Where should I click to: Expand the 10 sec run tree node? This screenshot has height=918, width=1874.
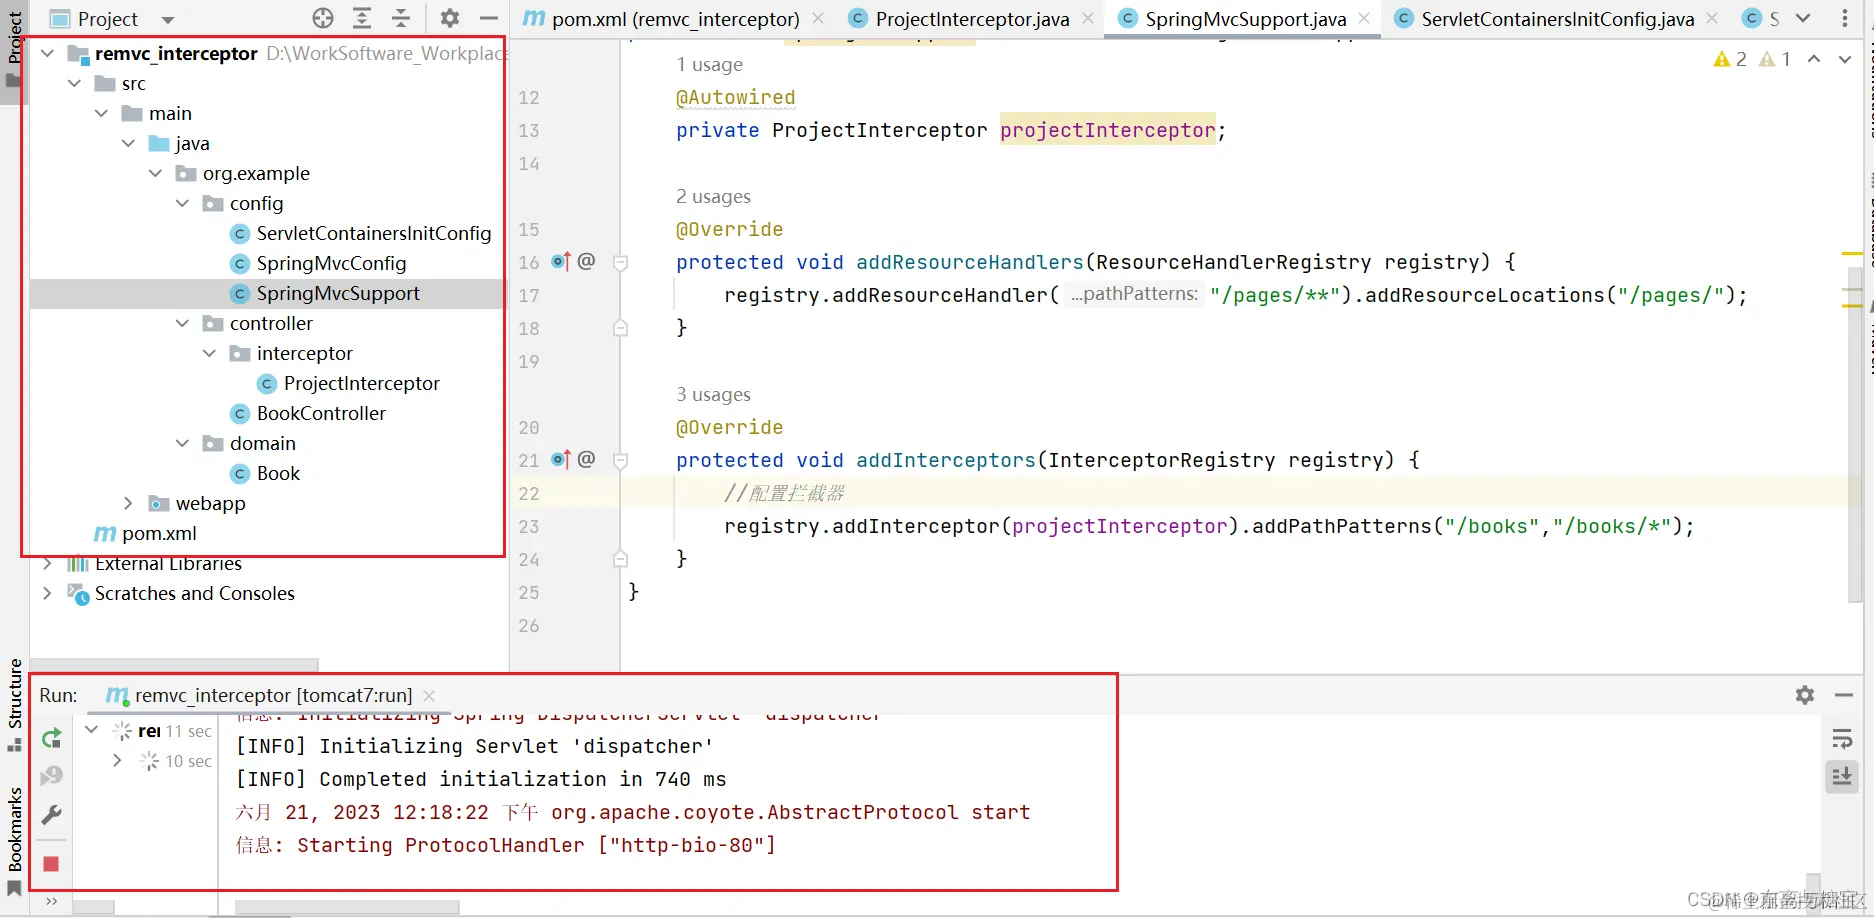click(x=117, y=761)
